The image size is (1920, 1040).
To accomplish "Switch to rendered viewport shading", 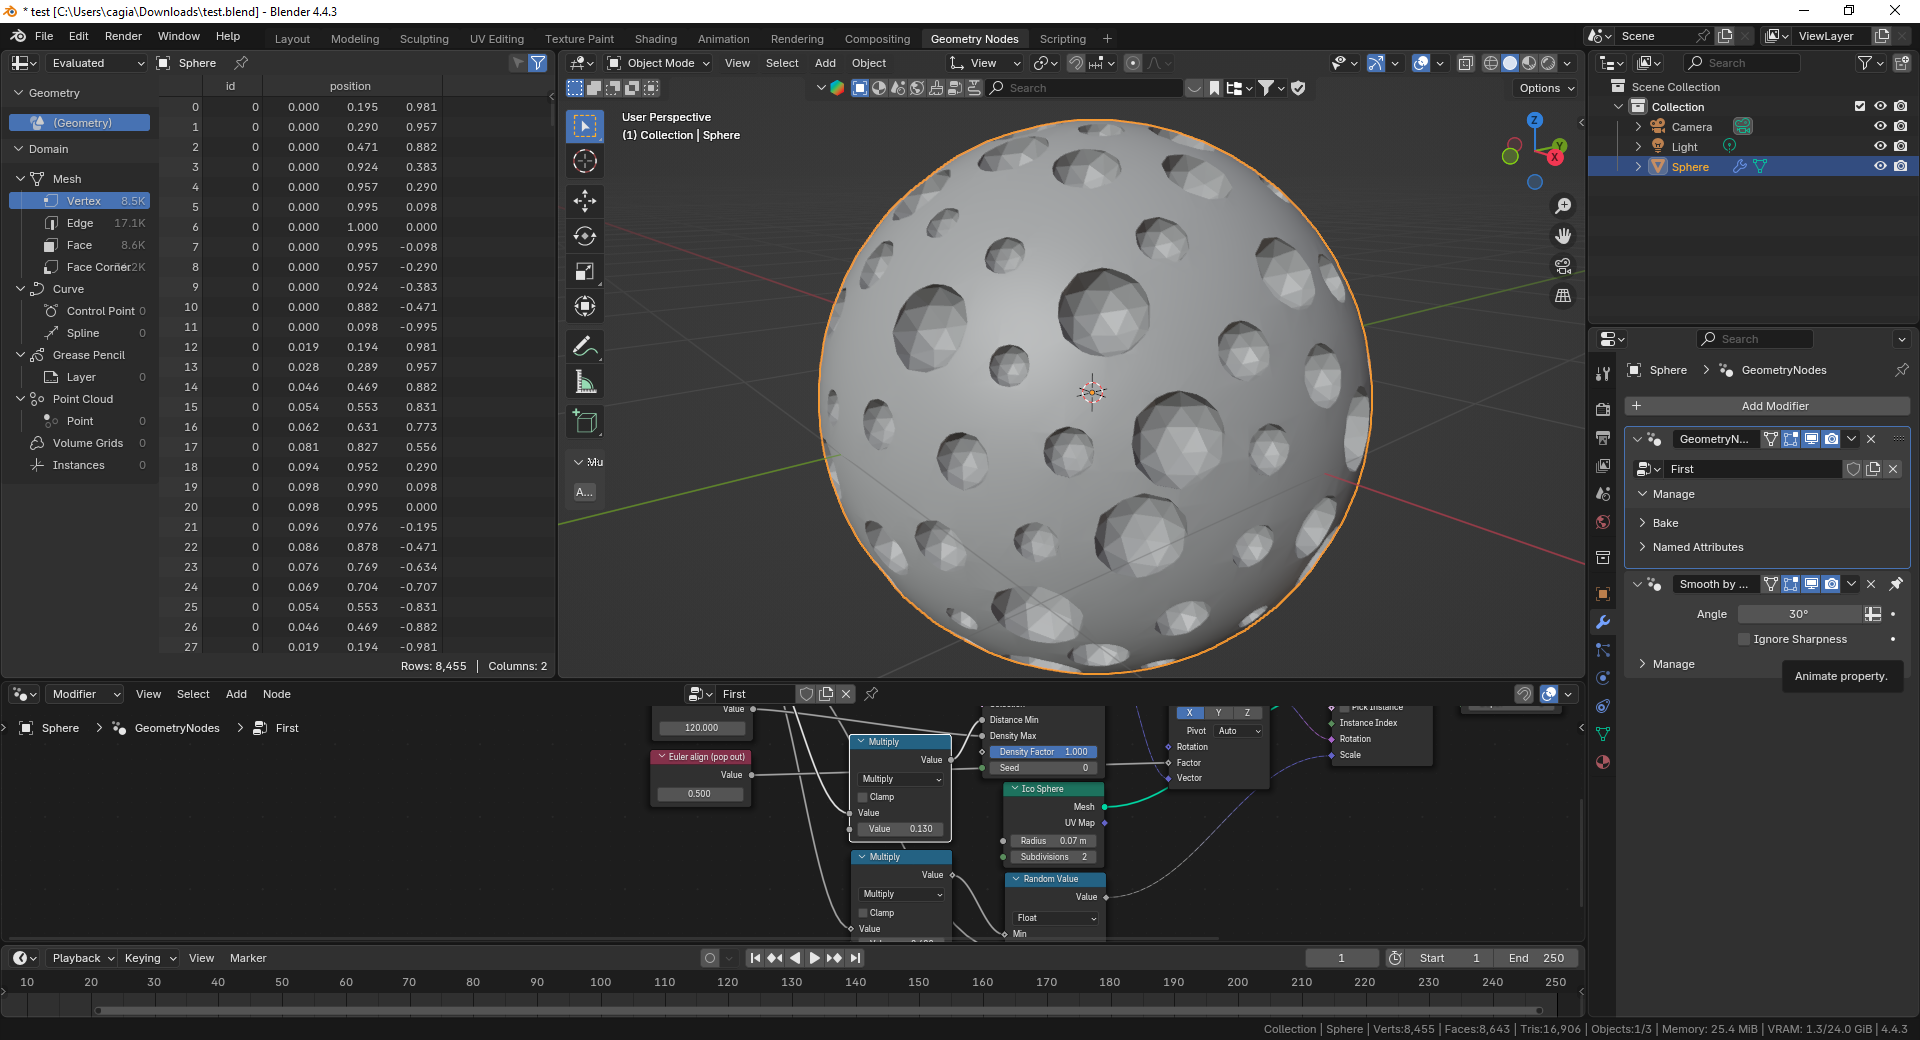I will (x=1546, y=62).
